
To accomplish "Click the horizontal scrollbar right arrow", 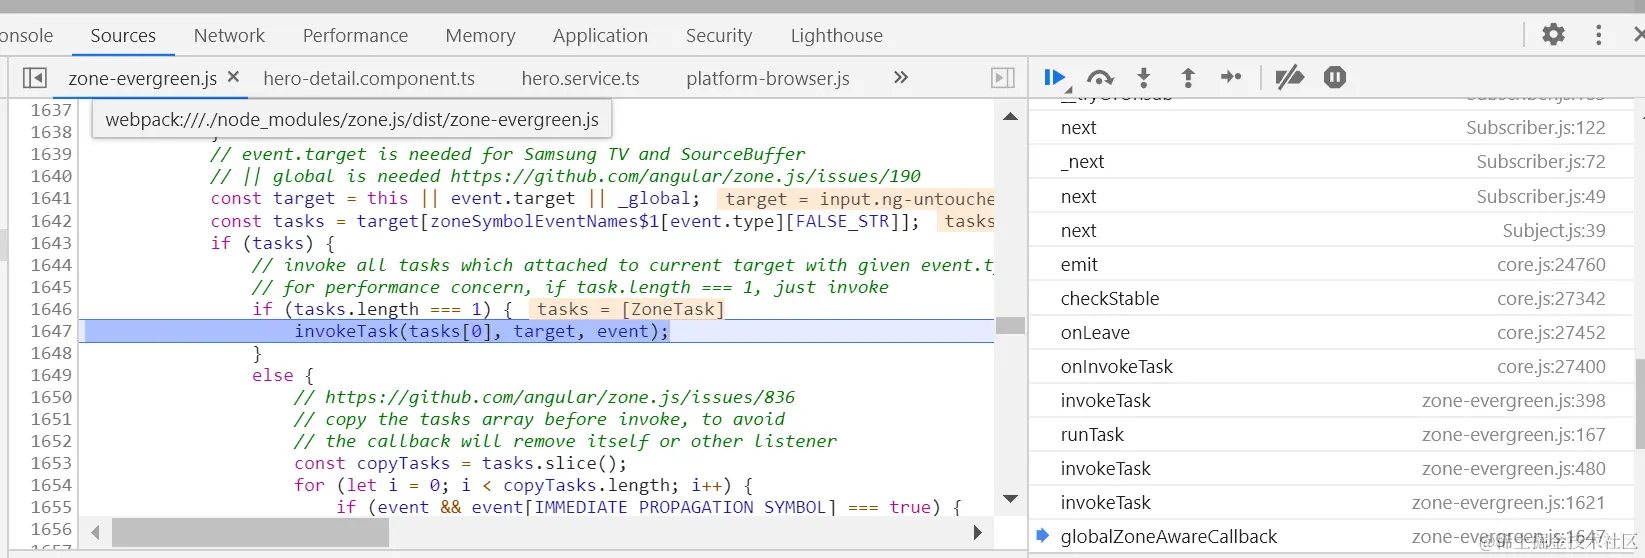I will [978, 533].
